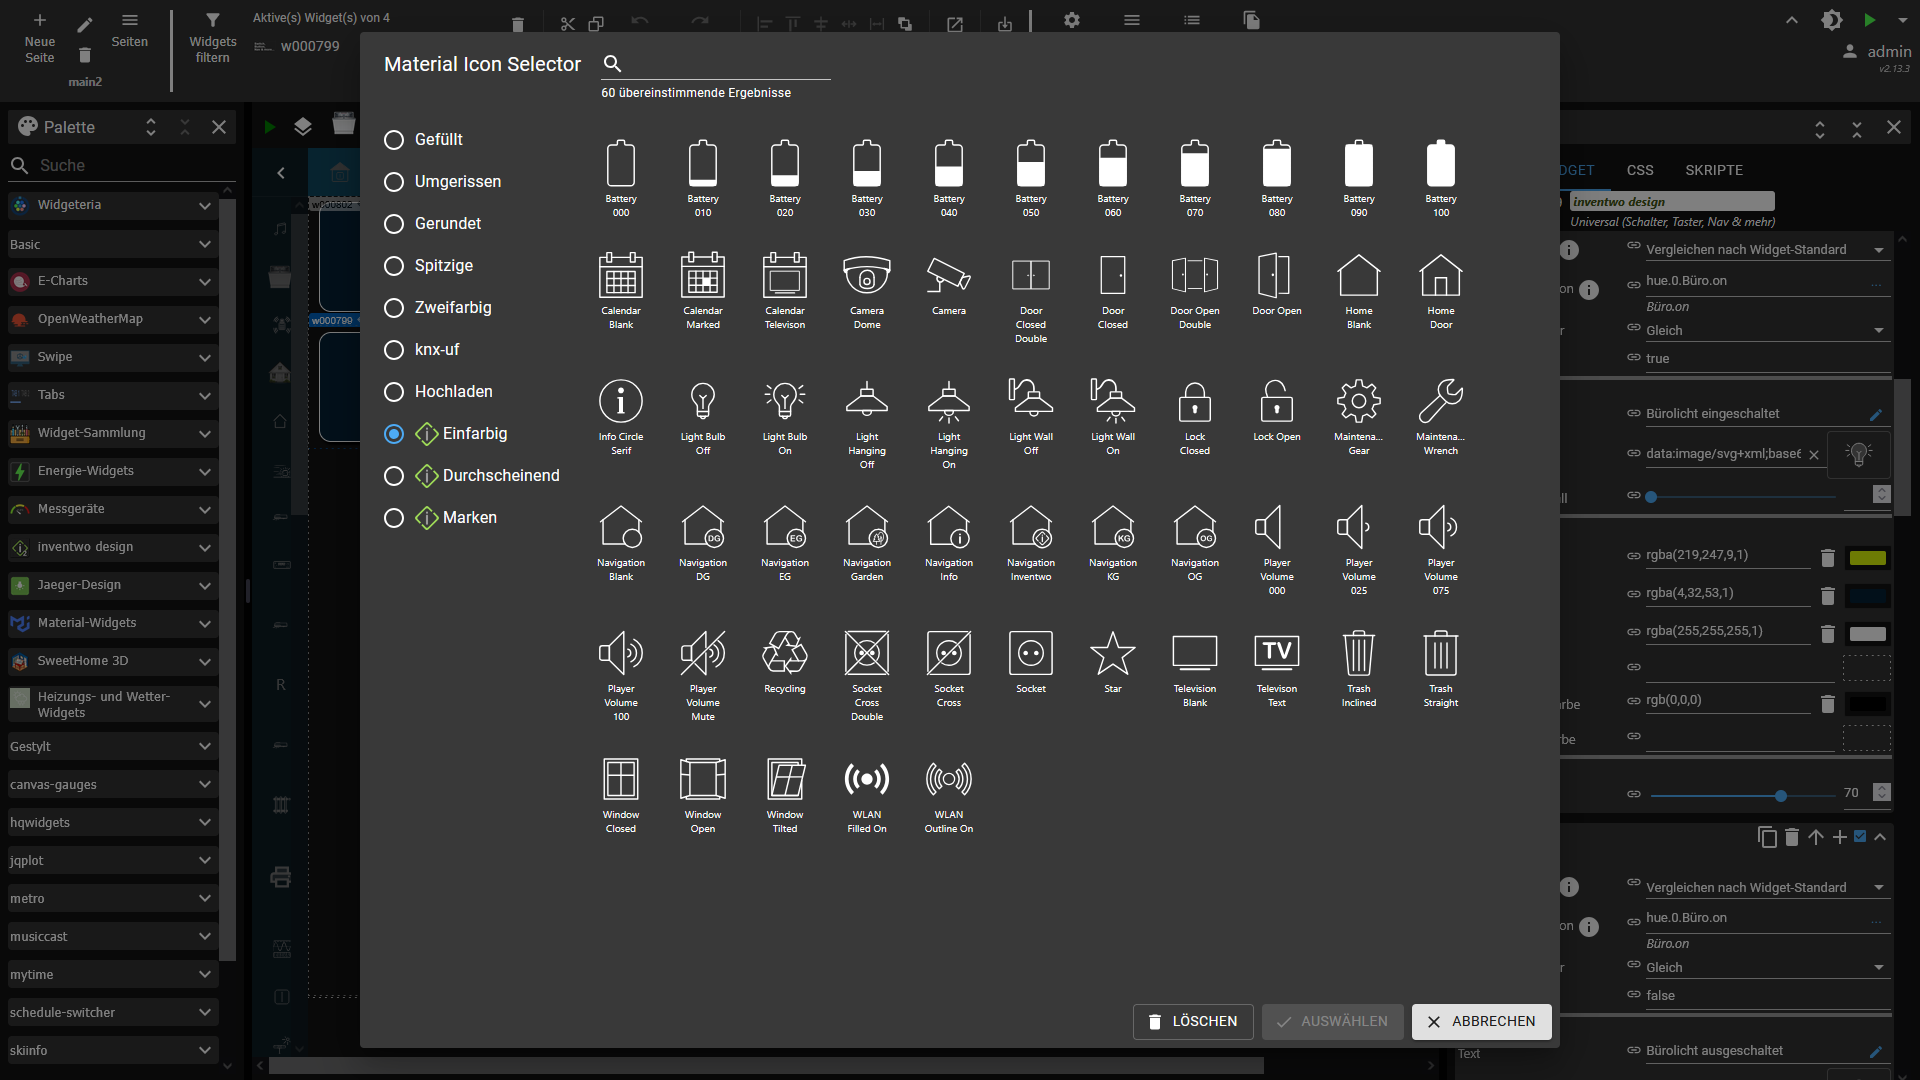
Task: Pick the WLAN Filled On icon
Action: [867, 780]
